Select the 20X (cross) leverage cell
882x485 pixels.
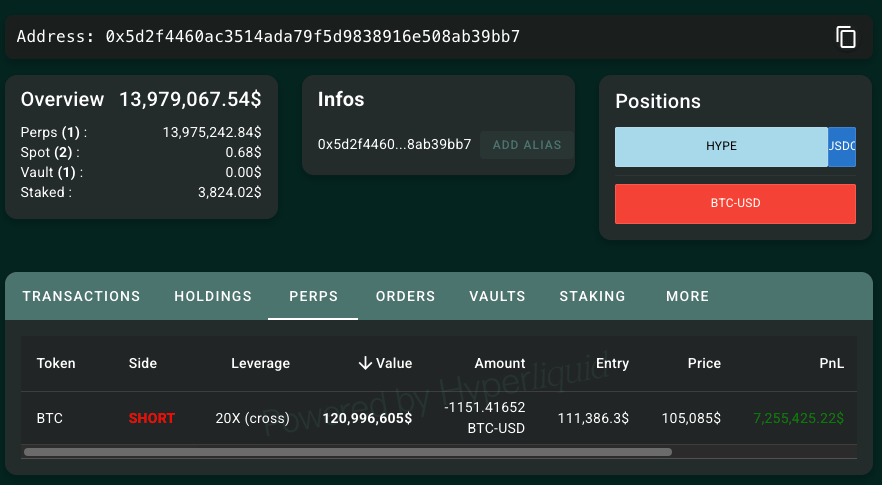click(253, 419)
